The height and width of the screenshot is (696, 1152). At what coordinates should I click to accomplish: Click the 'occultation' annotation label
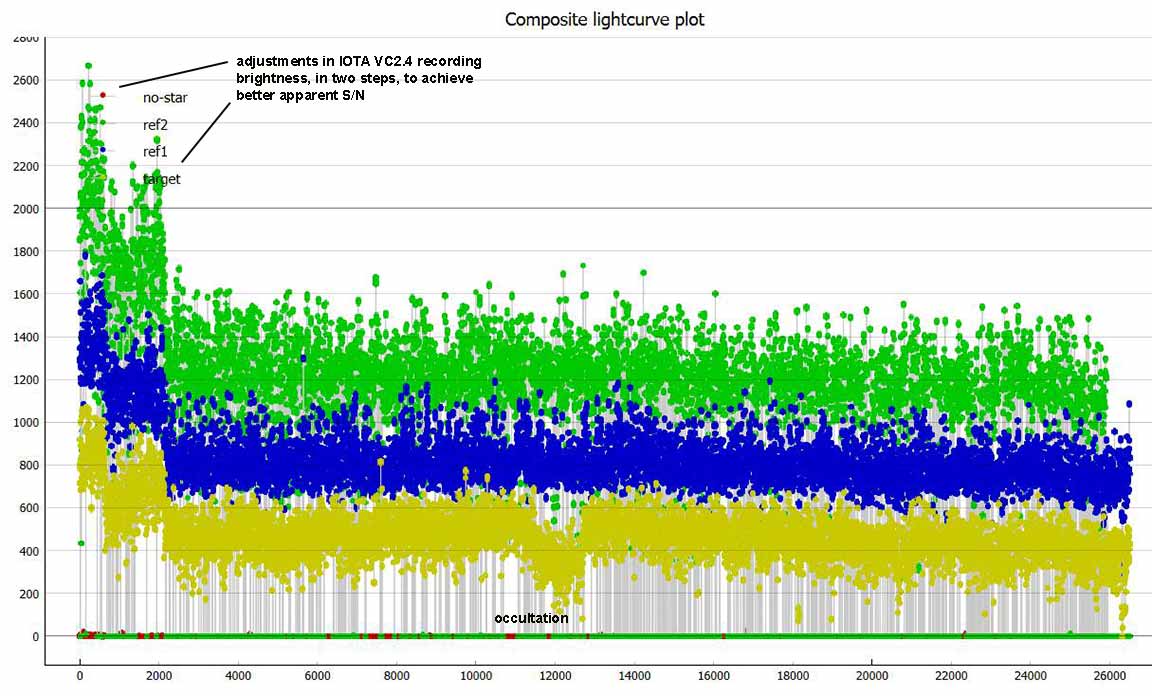pyautogui.click(x=531, y=618)
